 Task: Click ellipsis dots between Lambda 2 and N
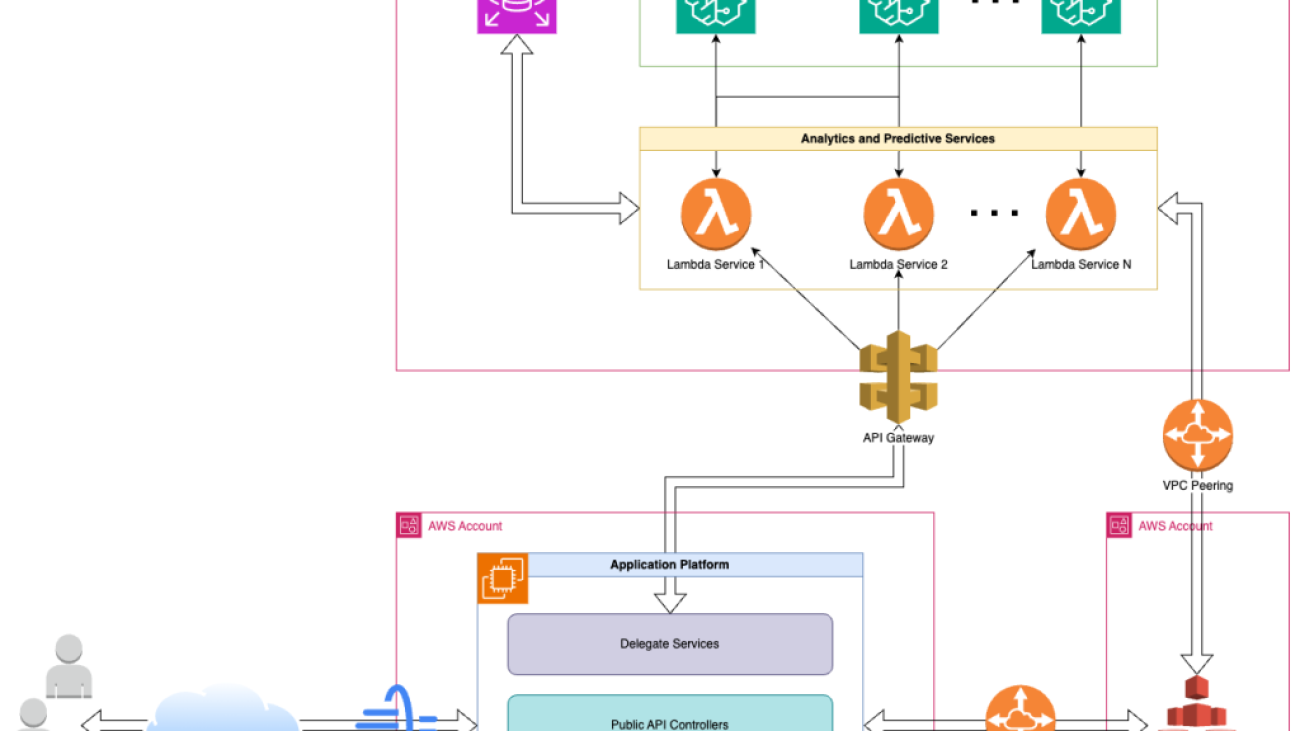[x=994, y=213]
